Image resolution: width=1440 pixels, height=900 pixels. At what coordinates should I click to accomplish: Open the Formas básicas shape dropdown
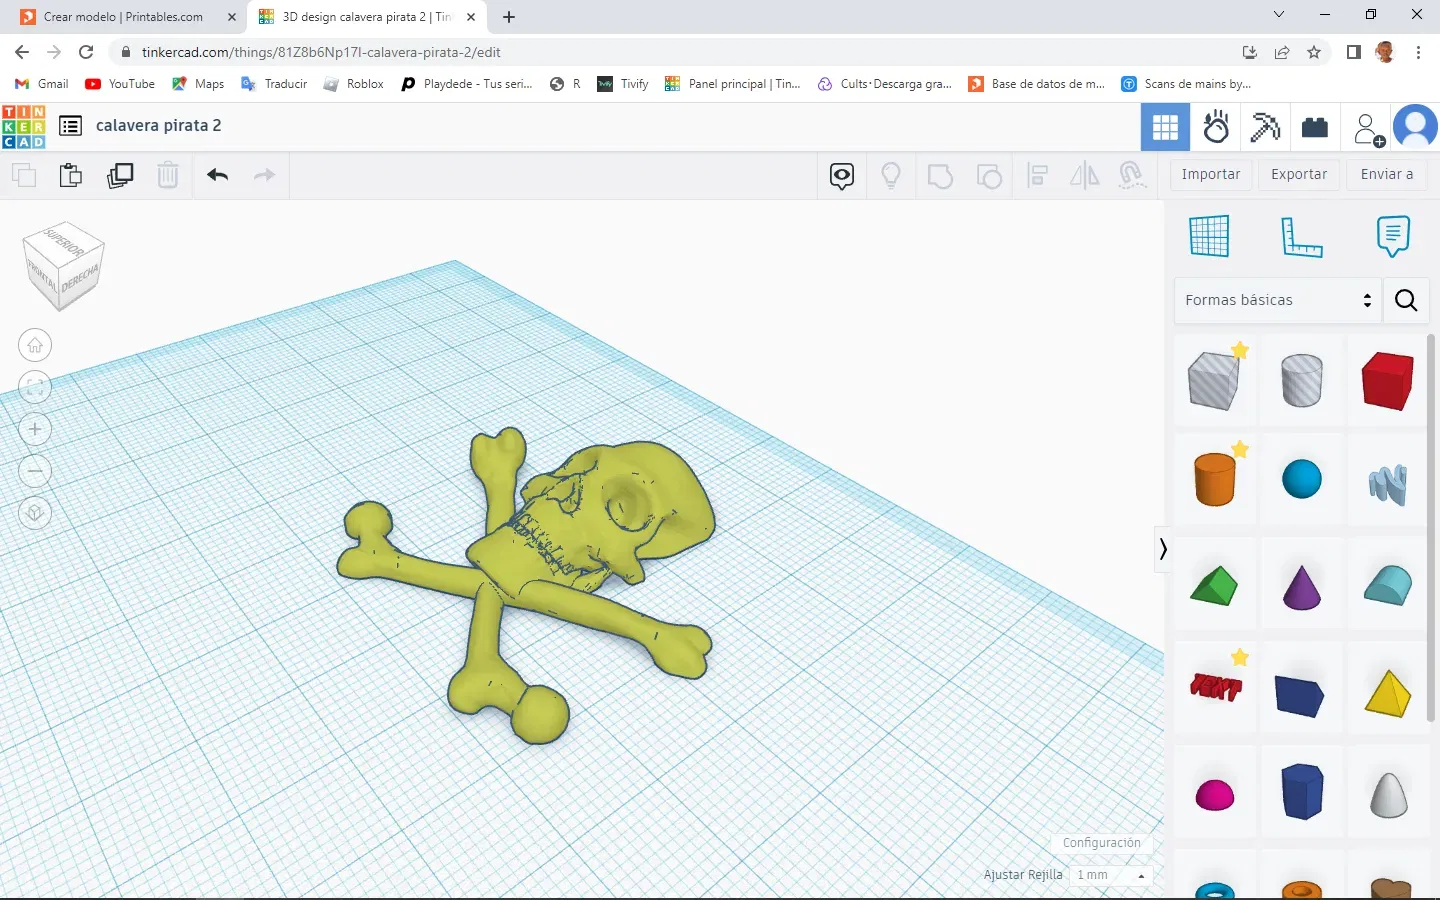pos(1277,300)
